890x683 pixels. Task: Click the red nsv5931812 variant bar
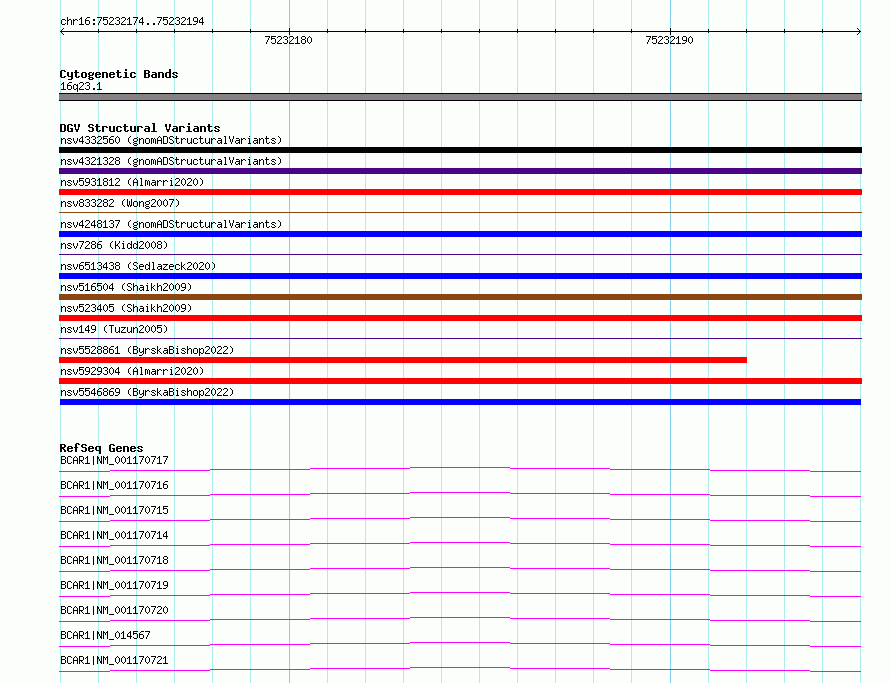click(460, 192)
